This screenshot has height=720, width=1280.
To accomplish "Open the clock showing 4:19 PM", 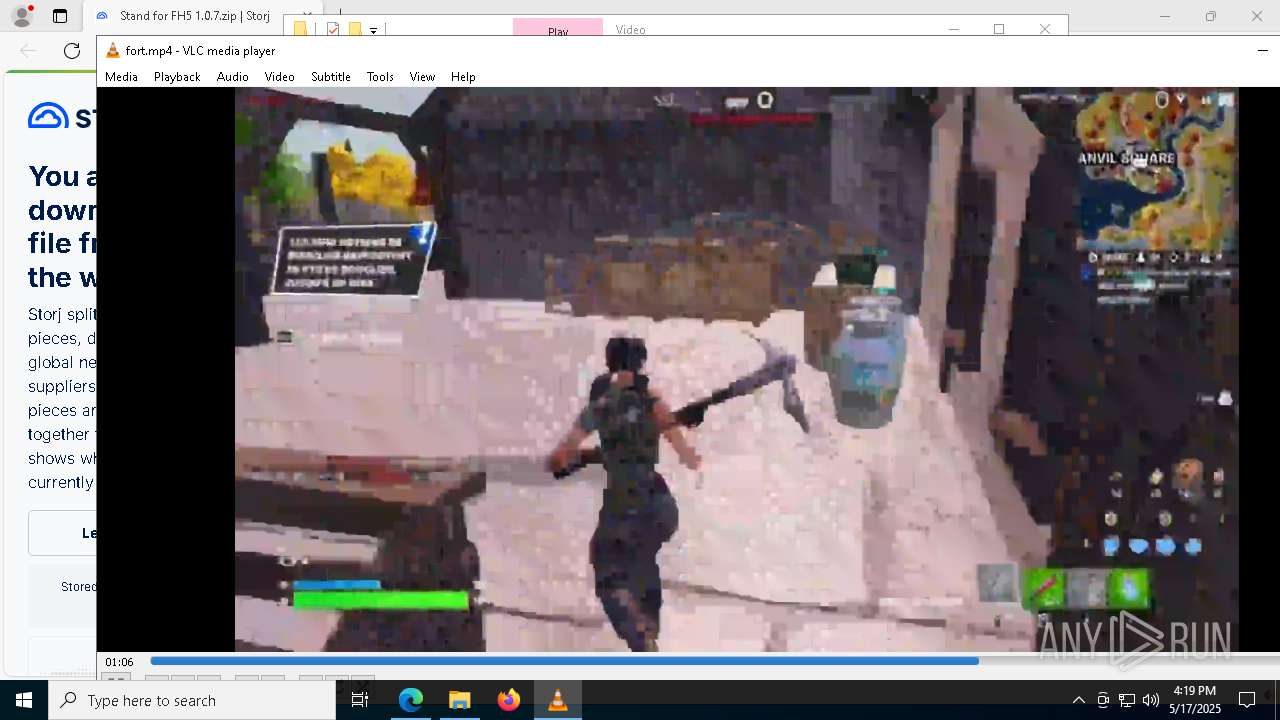I will [1195, 700].
